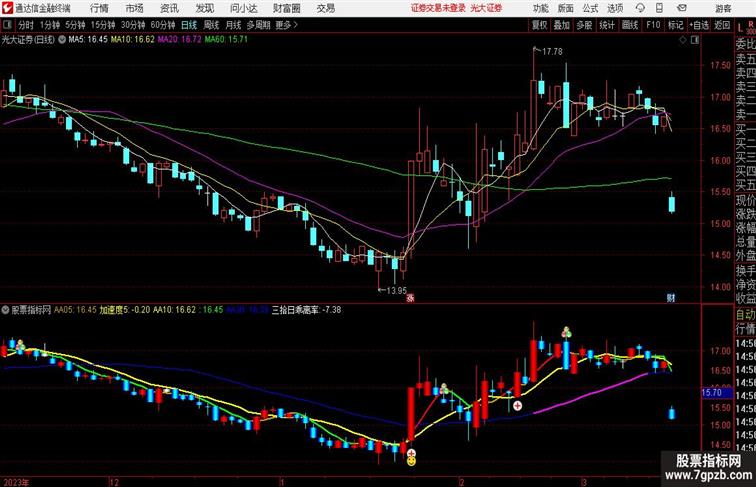This screenshot has width=756, height=487.
Task: Click the 画线 drawing toolbar button
Action: tap(630, 25)
